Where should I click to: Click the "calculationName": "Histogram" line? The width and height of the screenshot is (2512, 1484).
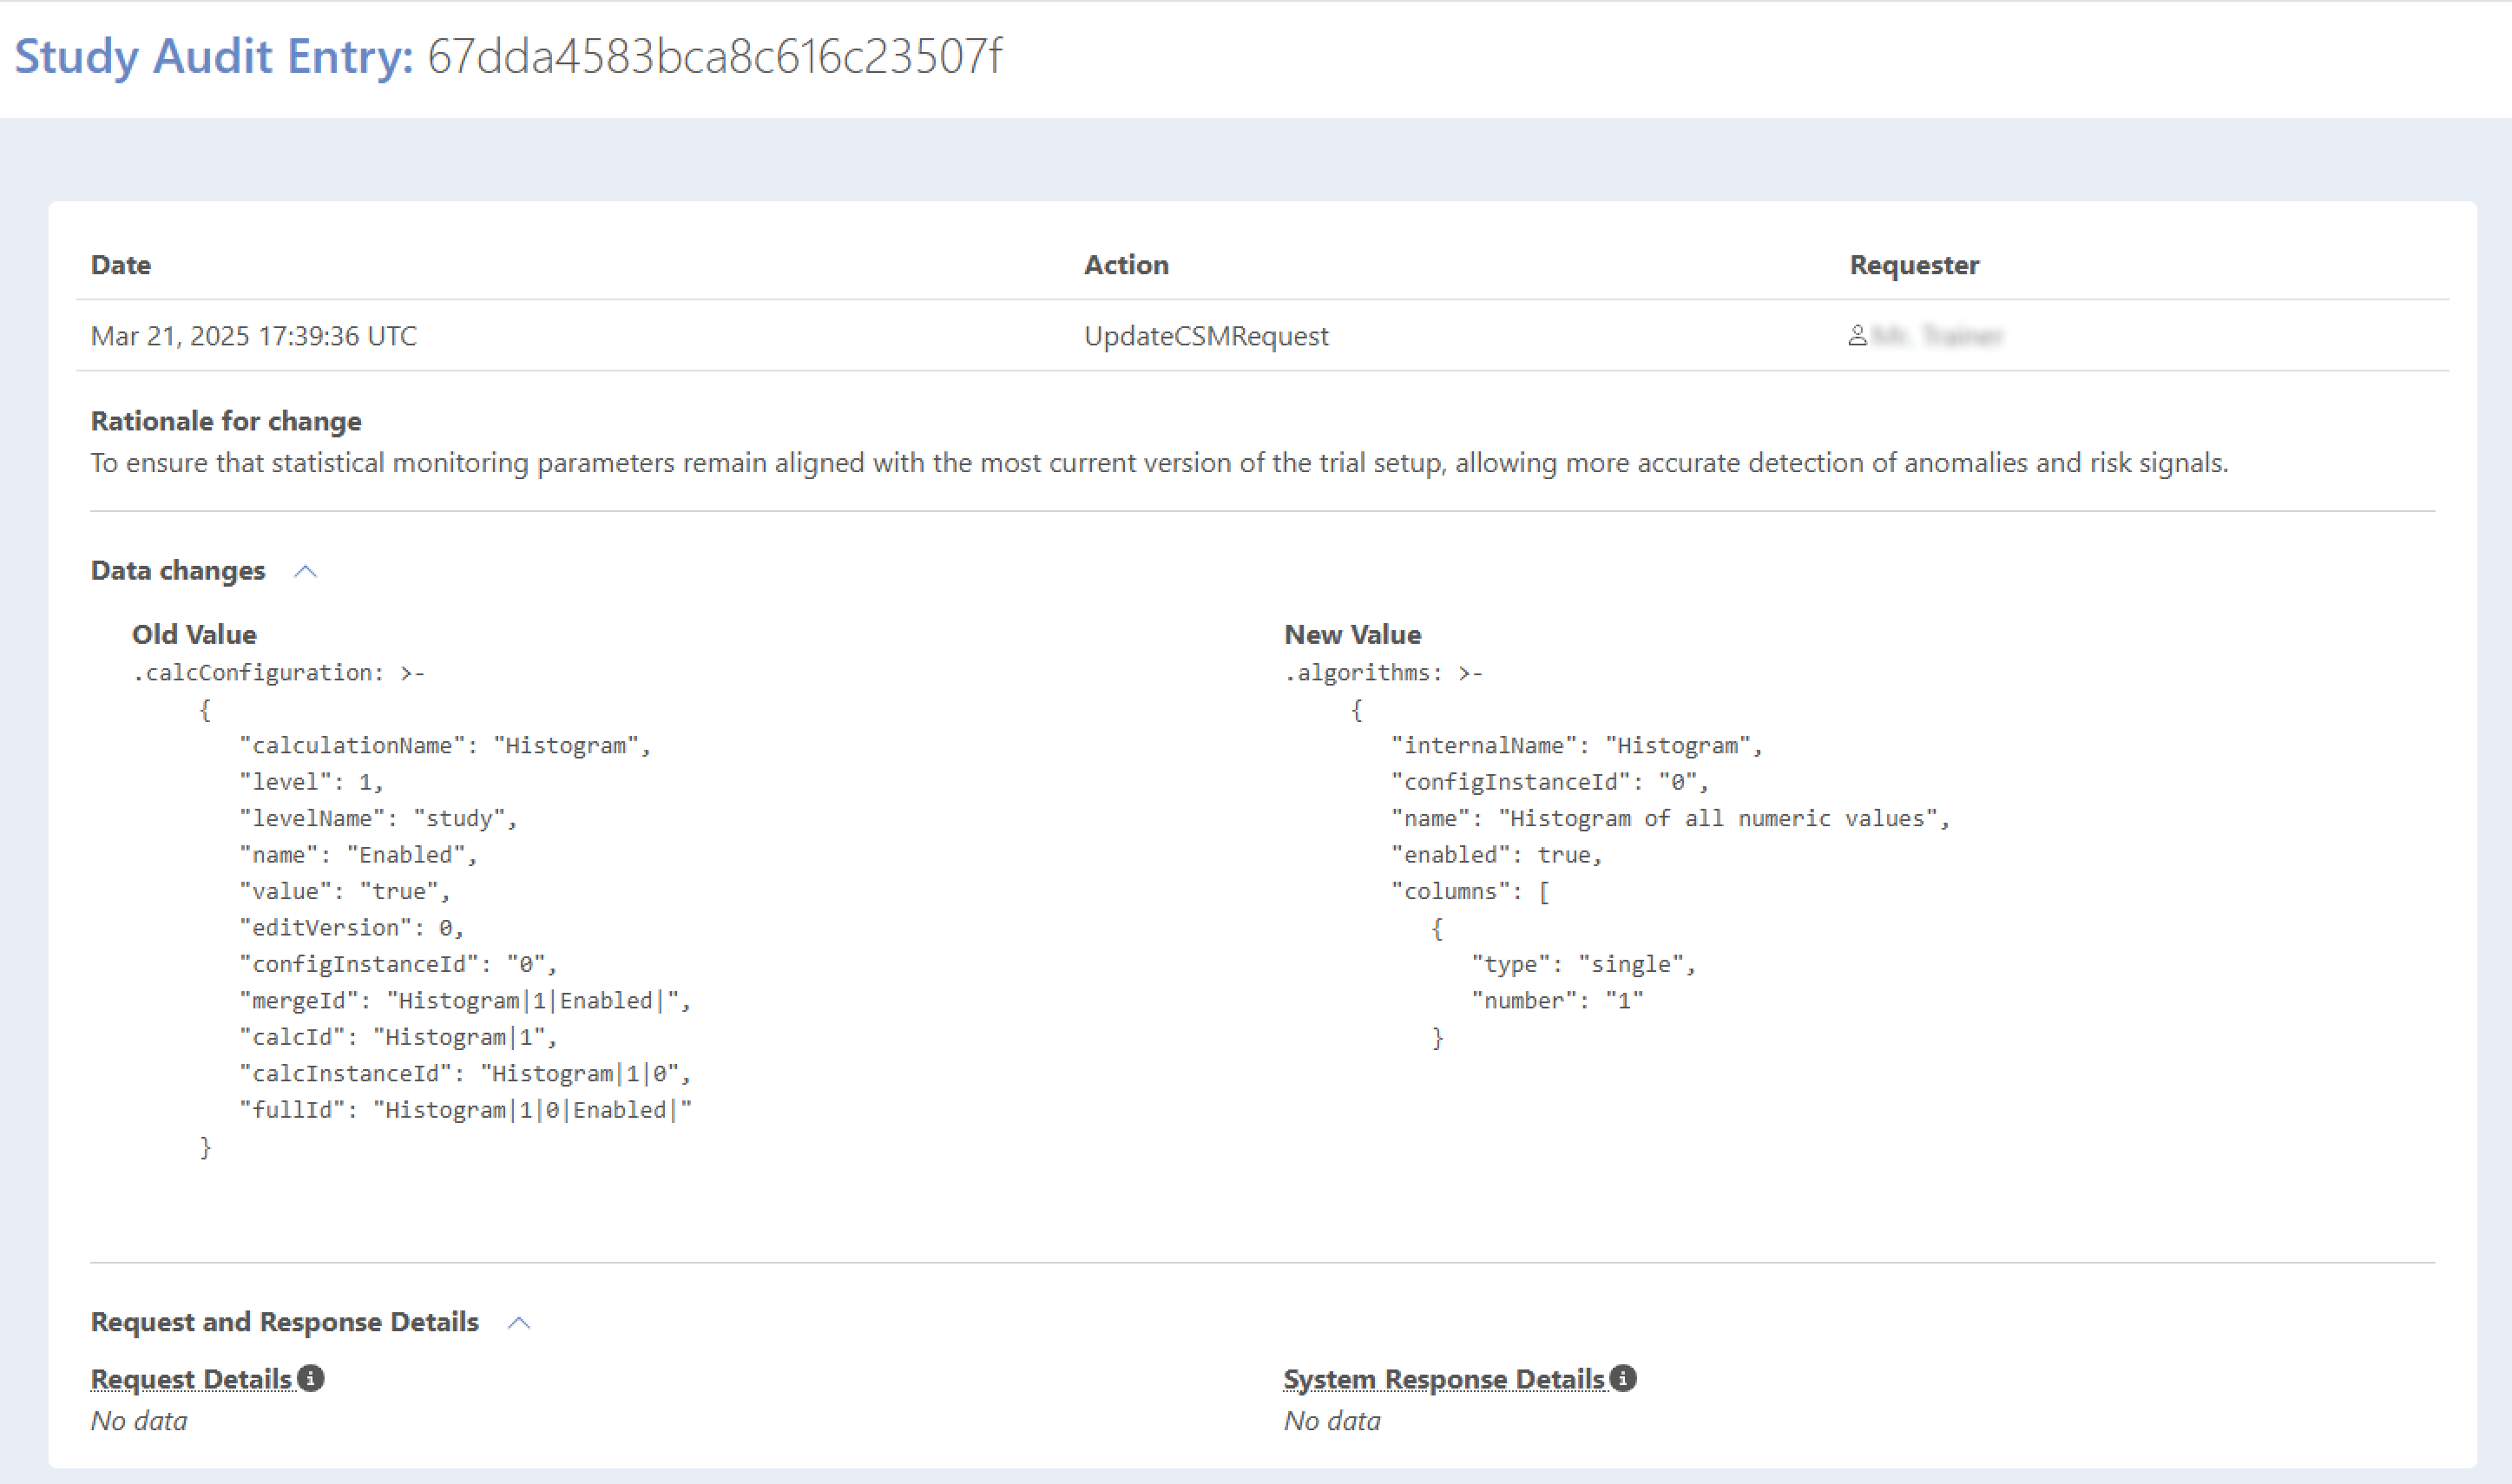(445, 746)
